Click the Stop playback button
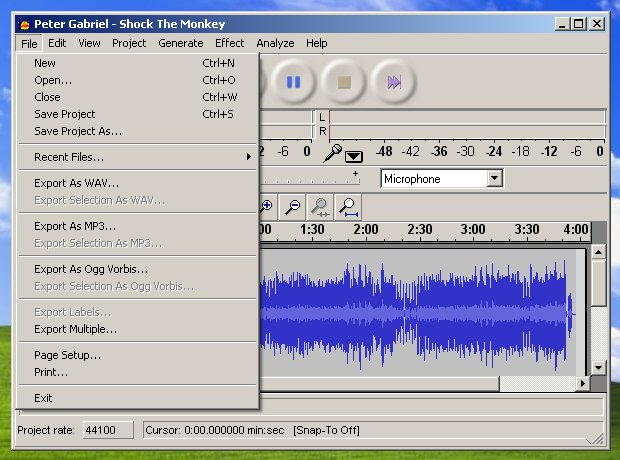 tap(344, 82)
